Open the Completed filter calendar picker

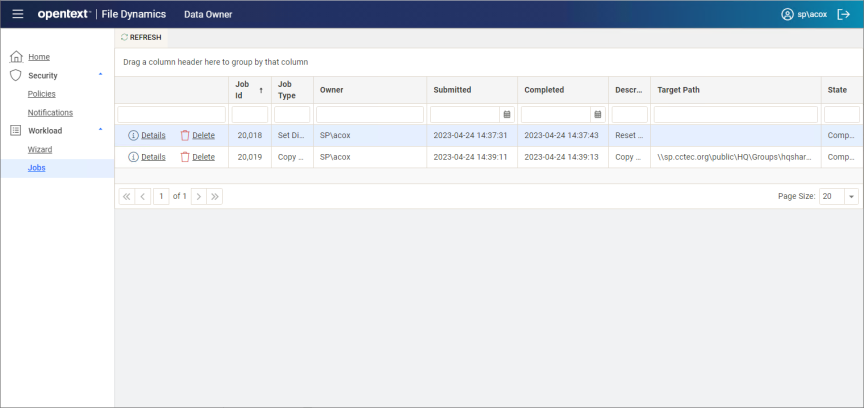point(598,115)
